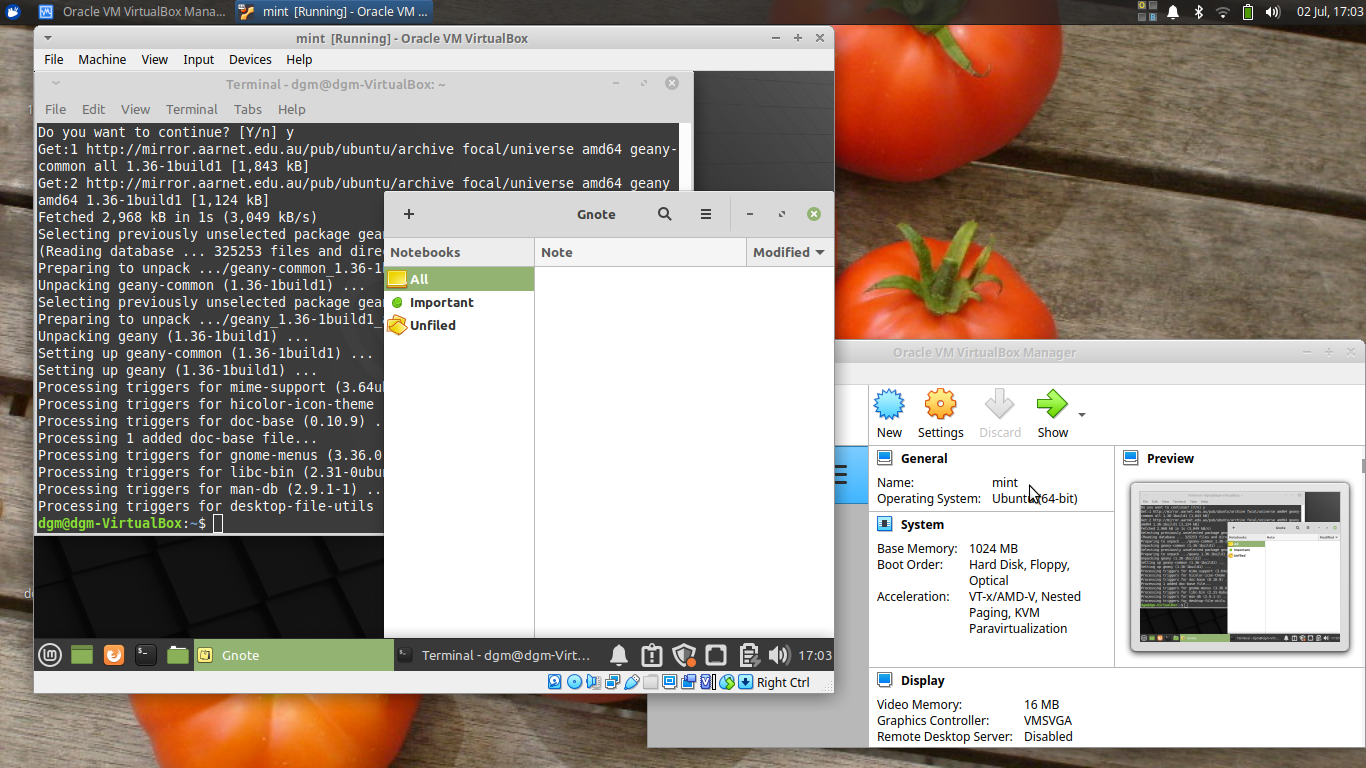Click the Gnote taskbar entry
The height and width of the screenshot is (768, 1366).
click(290, 655)
